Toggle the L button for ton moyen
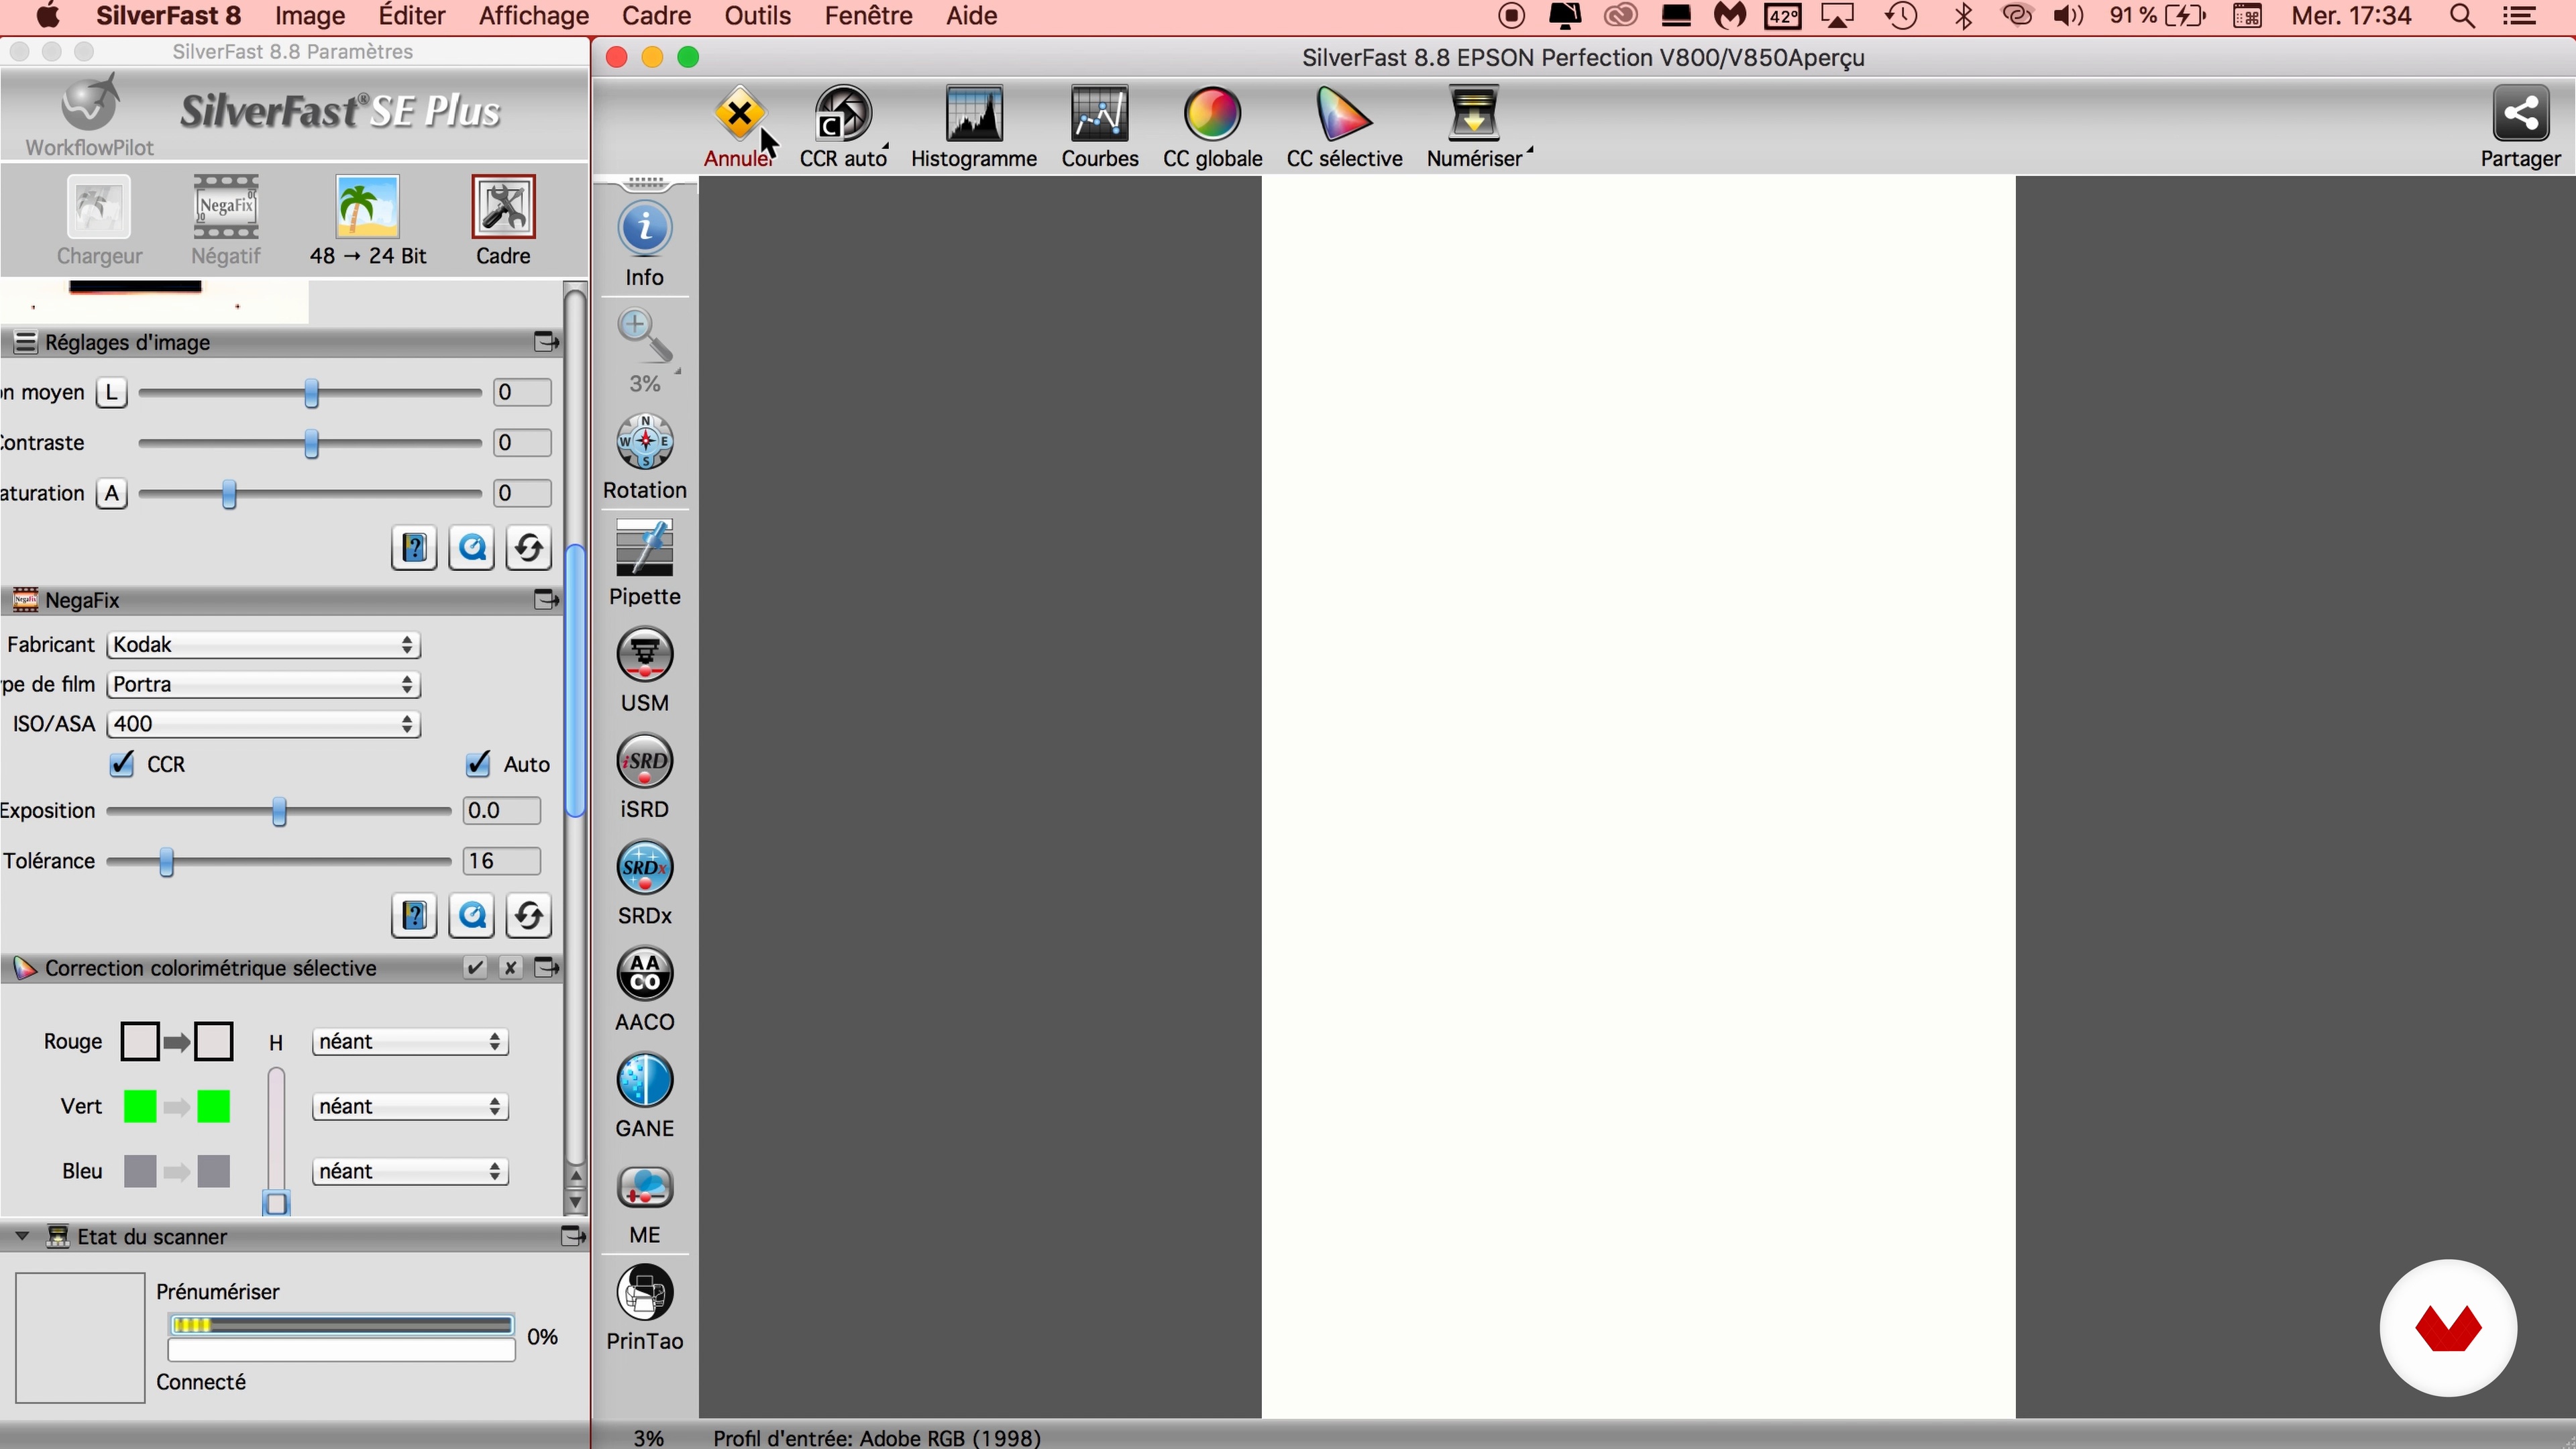This screenshot has height=1449, width=2576. (x=111, y=392)
